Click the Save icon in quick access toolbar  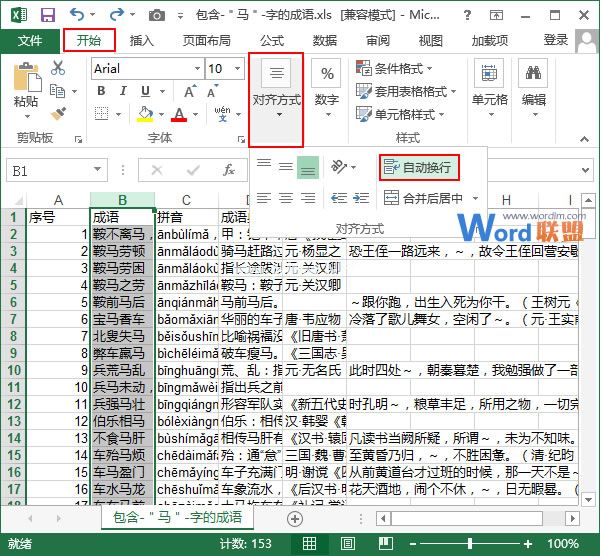tap(47, 14)
